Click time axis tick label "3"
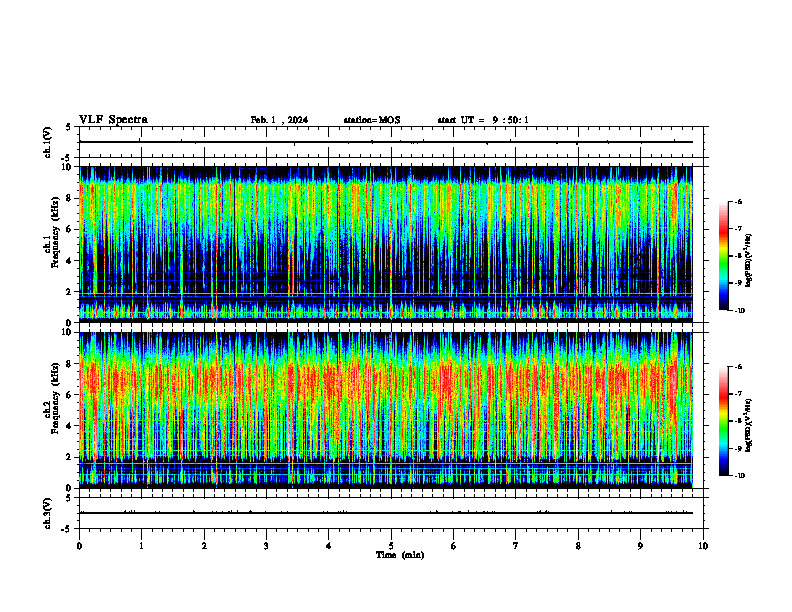 click(266, 546)
